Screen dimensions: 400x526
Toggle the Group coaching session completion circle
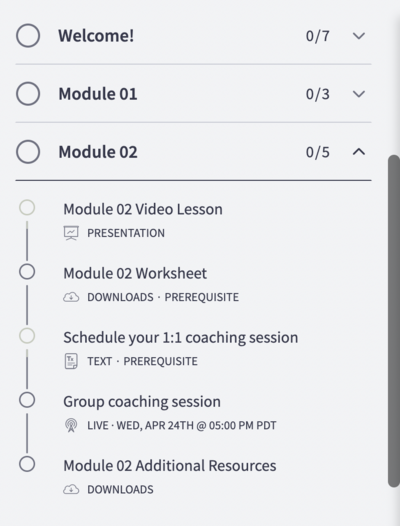tap(27, 400)
